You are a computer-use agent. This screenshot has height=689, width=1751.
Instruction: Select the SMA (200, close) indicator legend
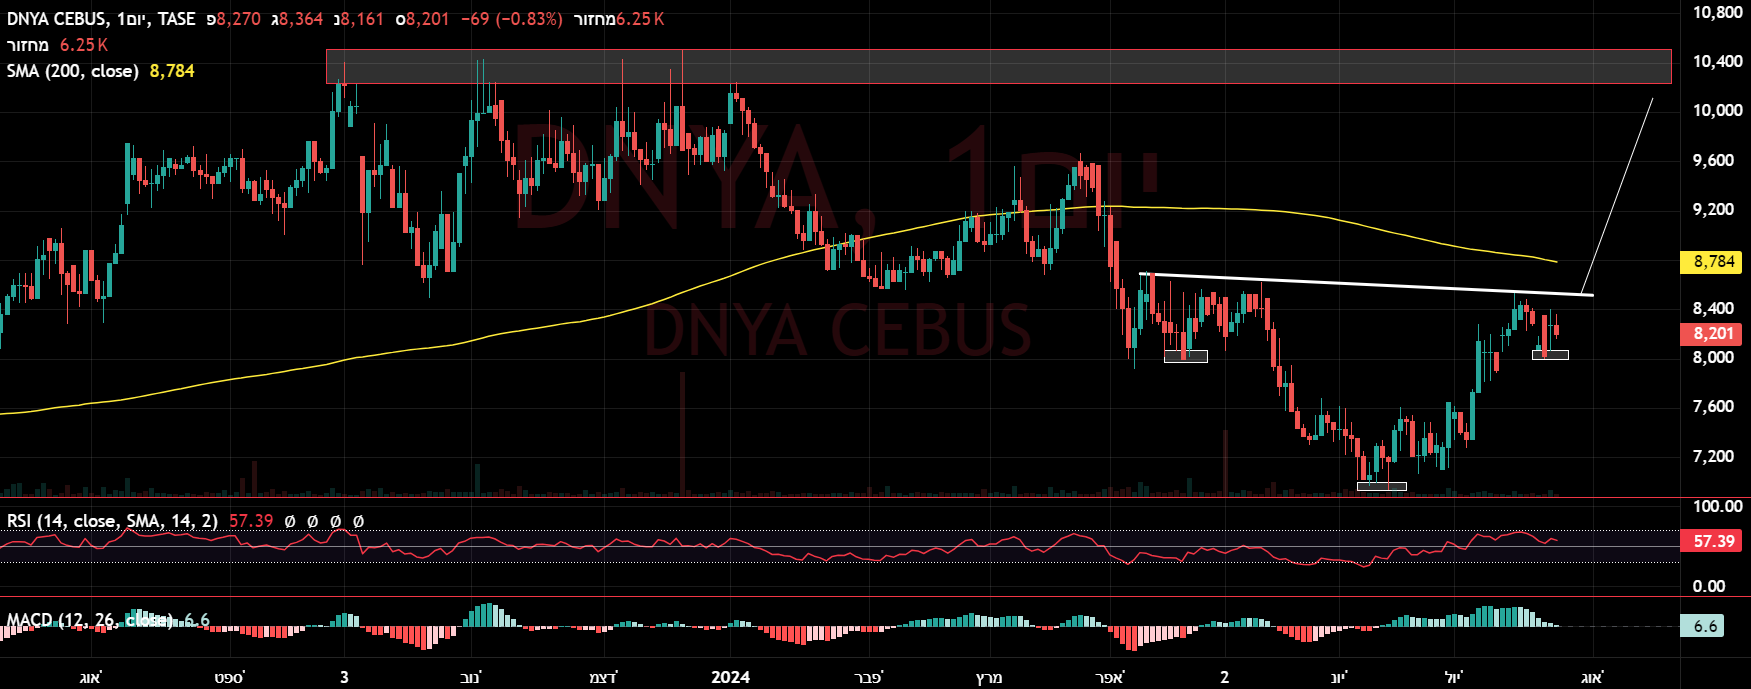(x=72, y=71)
